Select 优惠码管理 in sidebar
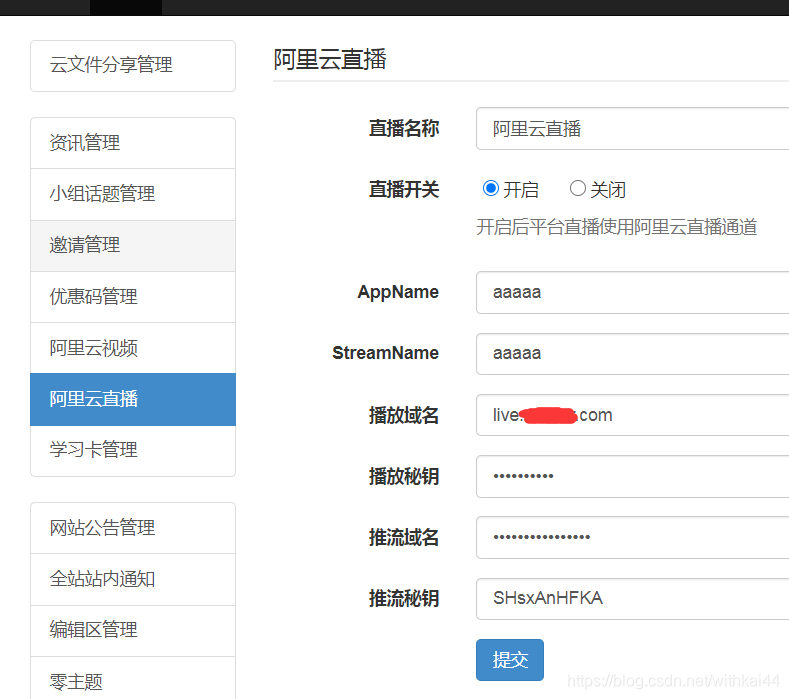The width and height of the screenshot is (789, 699). pos(133,297)
